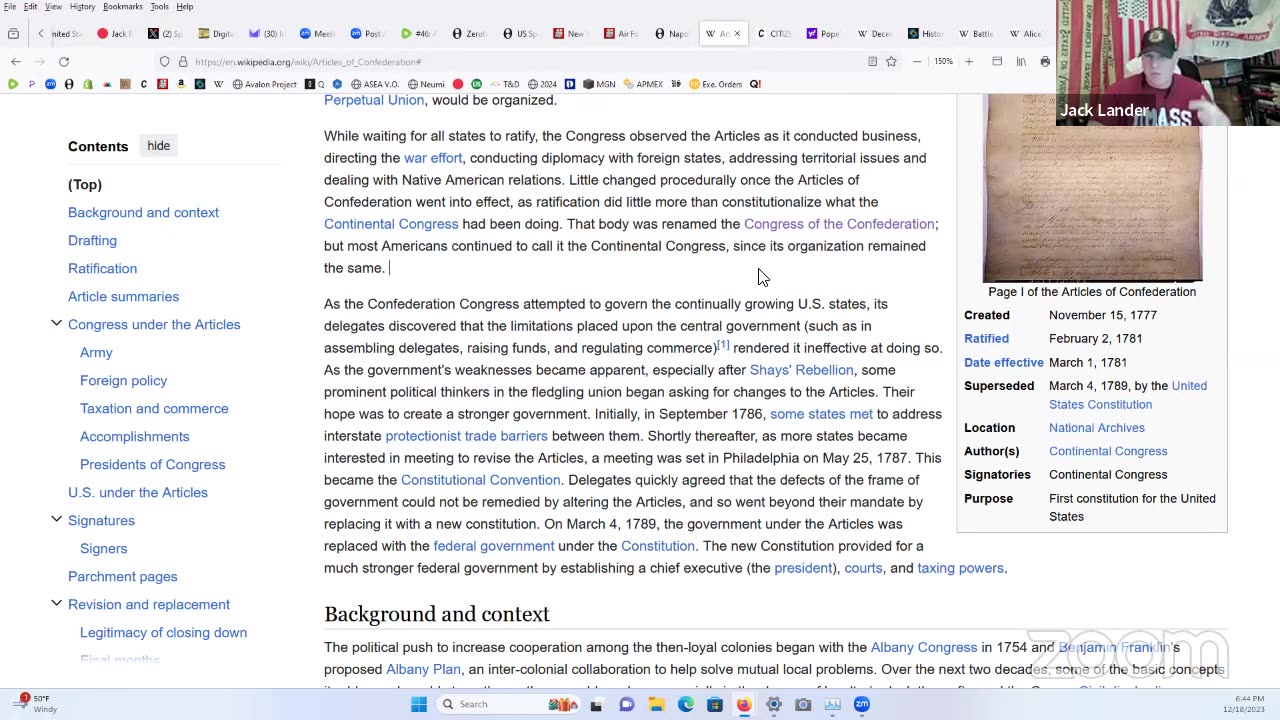1280x720 pixels.
Task: Open the T&D bookmark
Action: coord(504,84)
